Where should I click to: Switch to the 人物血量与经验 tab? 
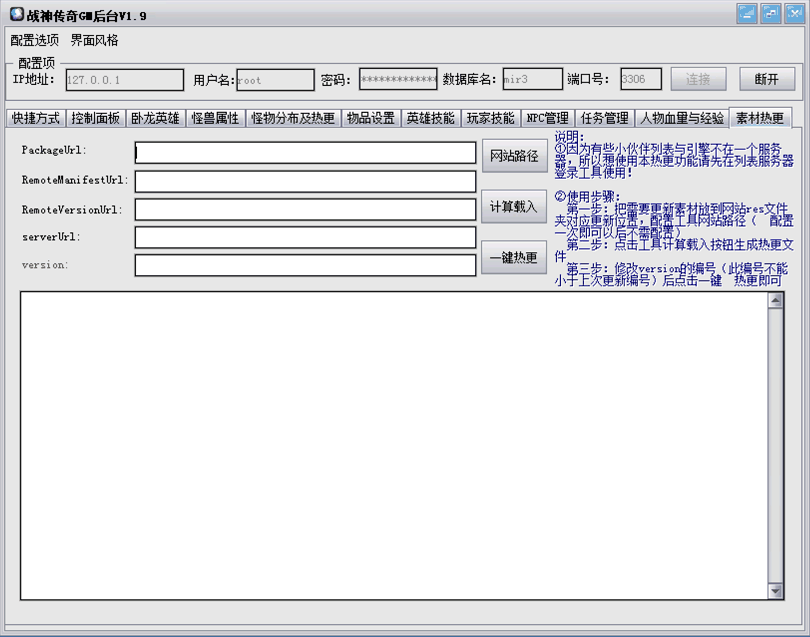(682, 118)
